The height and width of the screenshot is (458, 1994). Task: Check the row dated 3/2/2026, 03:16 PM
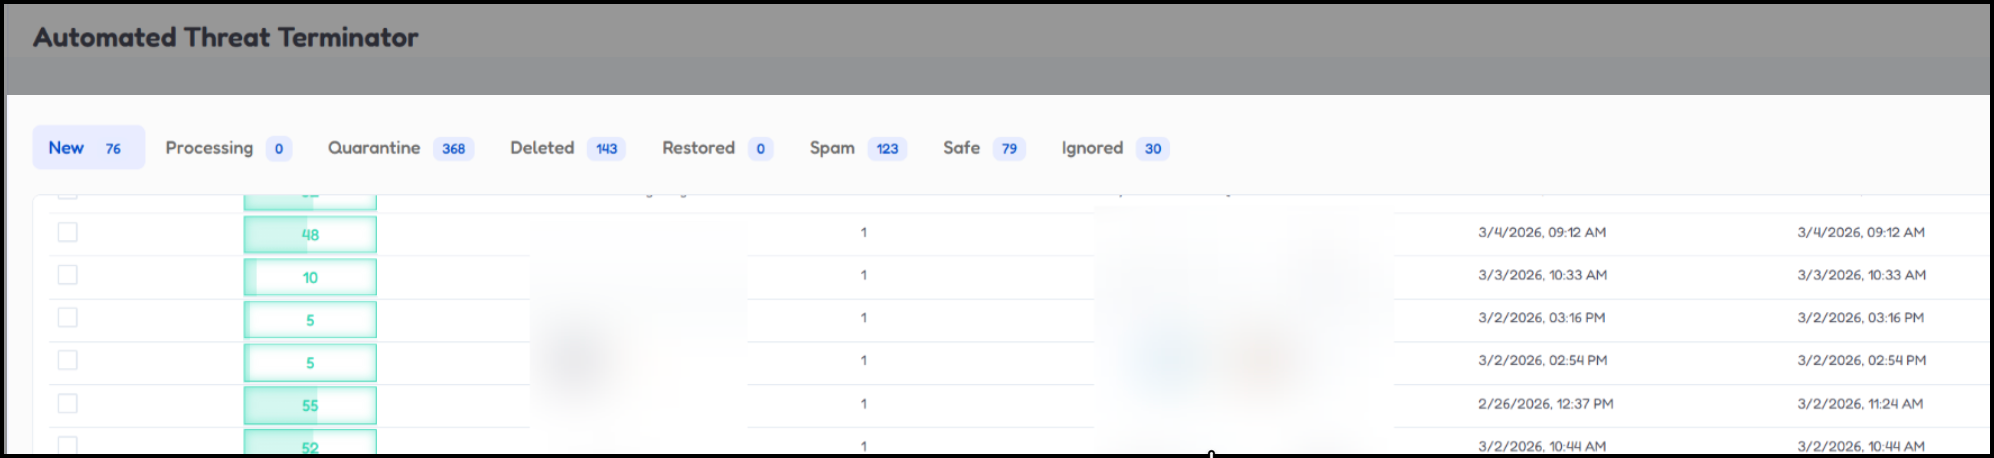[x=67, y=318]
